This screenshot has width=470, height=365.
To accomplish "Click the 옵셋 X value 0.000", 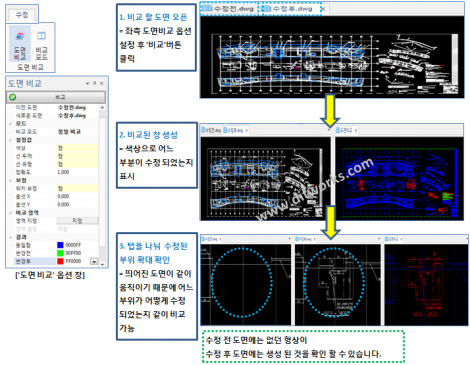I will point(63,196).
